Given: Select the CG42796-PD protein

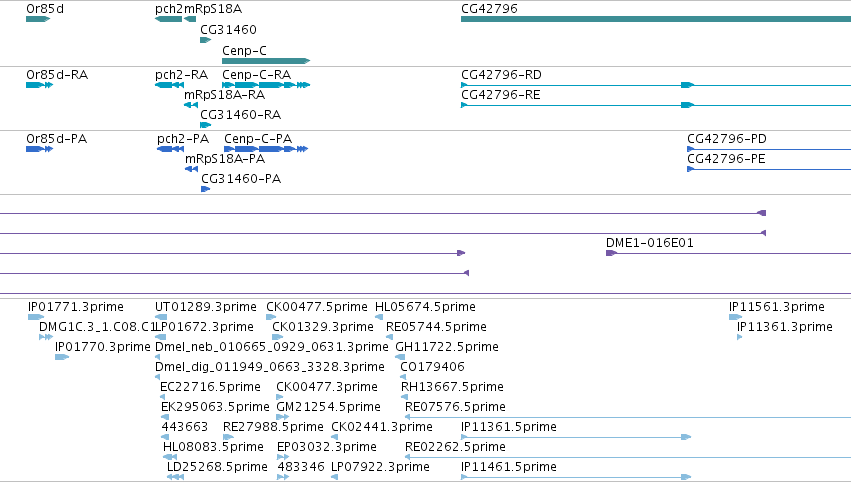Looking at the screenshot, I should 769,149.
